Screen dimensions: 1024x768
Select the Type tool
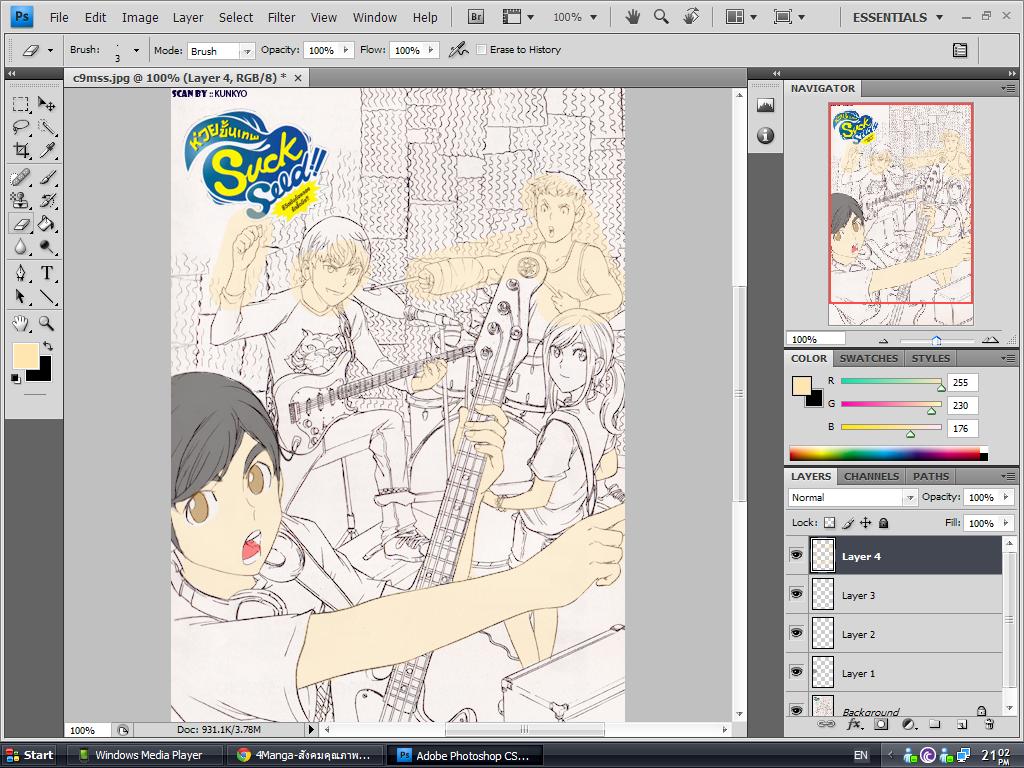46,273
